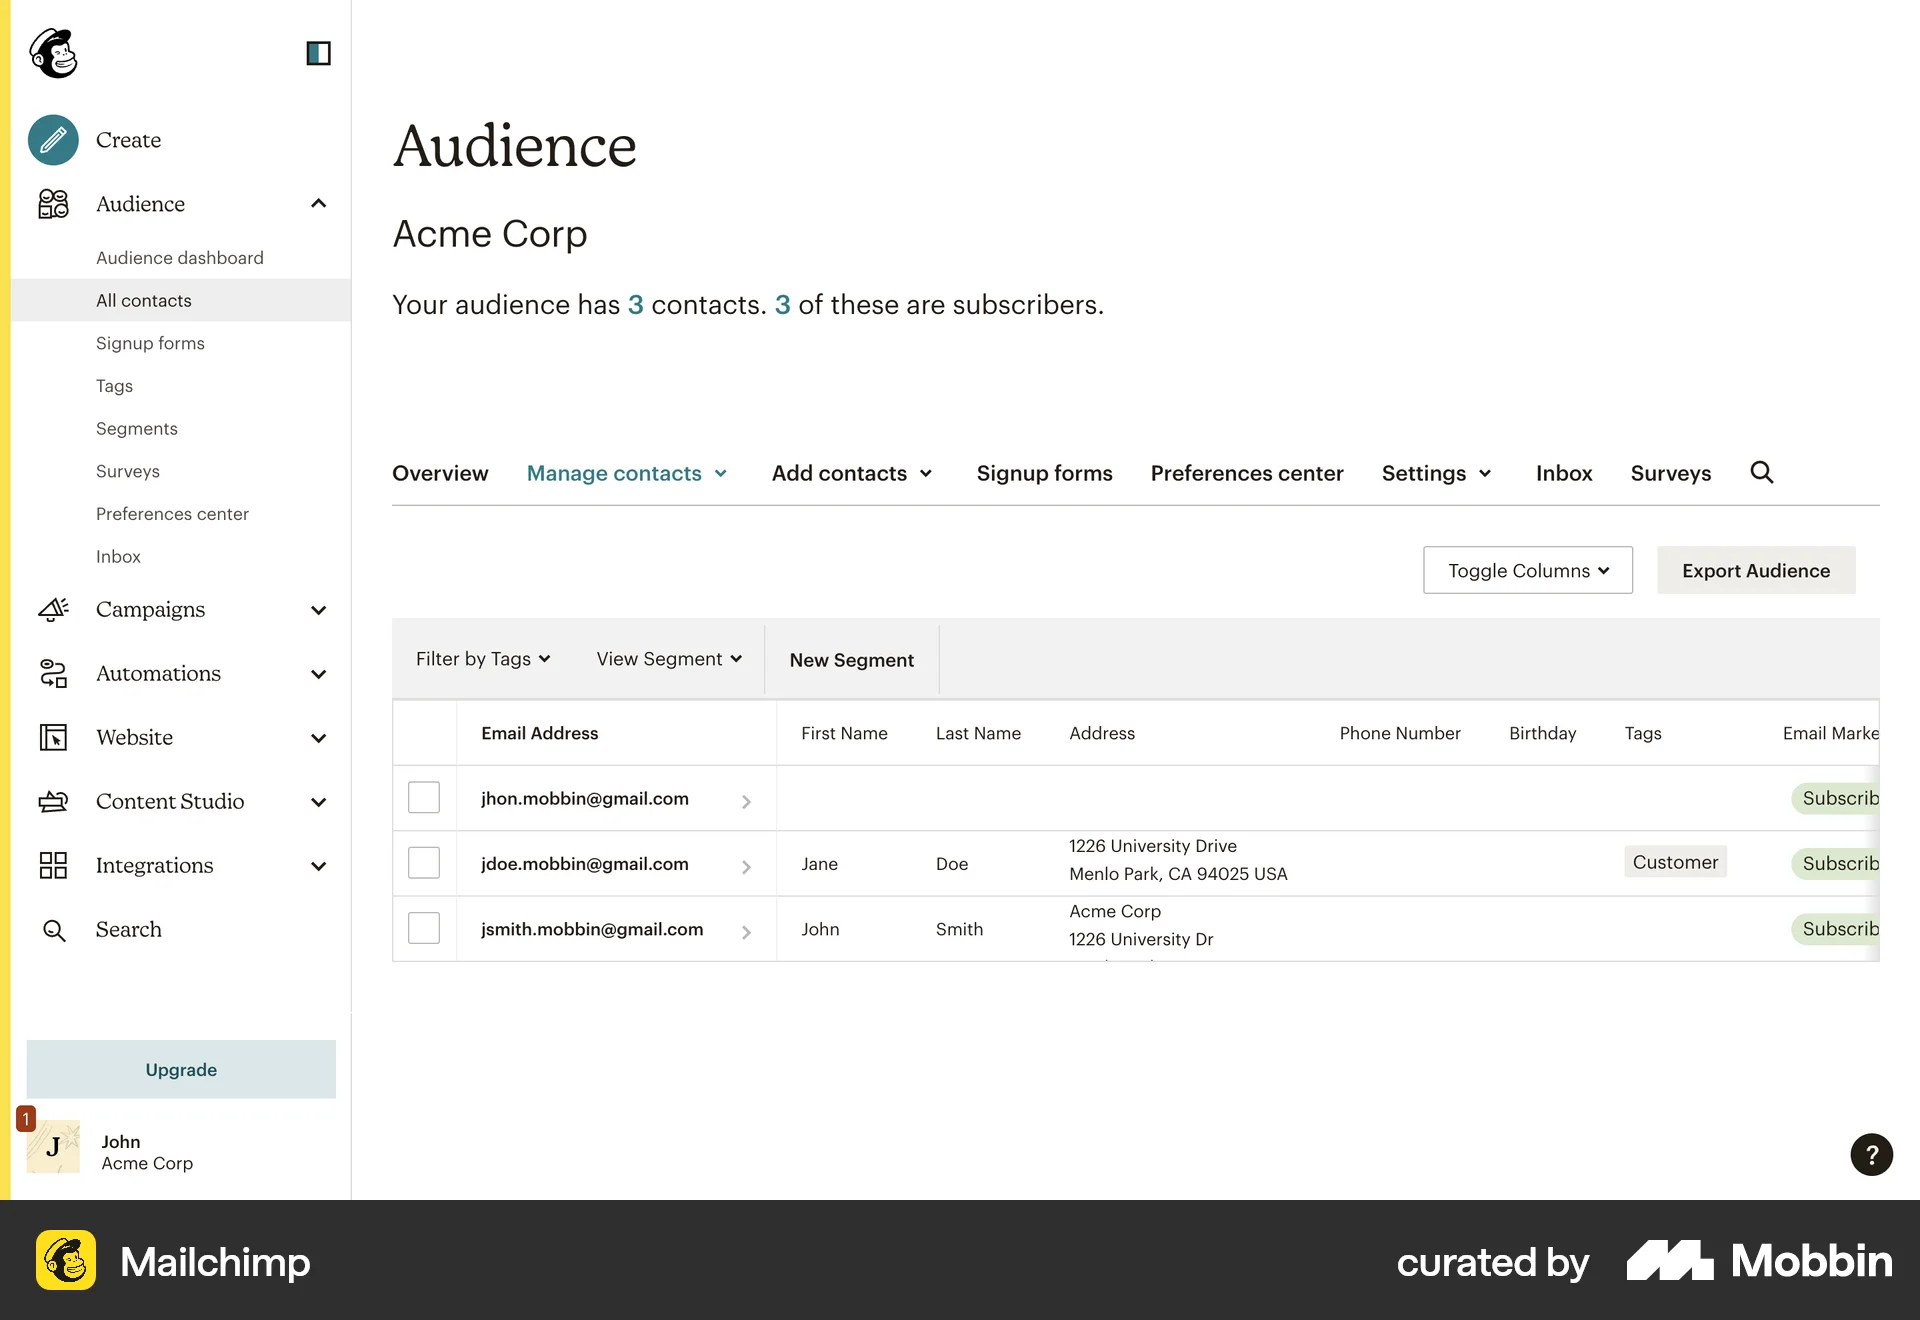Select the row checkbox for jdoe.mobbin@gmail.com
The image size is (1920, 1320).
coord(424,863)
